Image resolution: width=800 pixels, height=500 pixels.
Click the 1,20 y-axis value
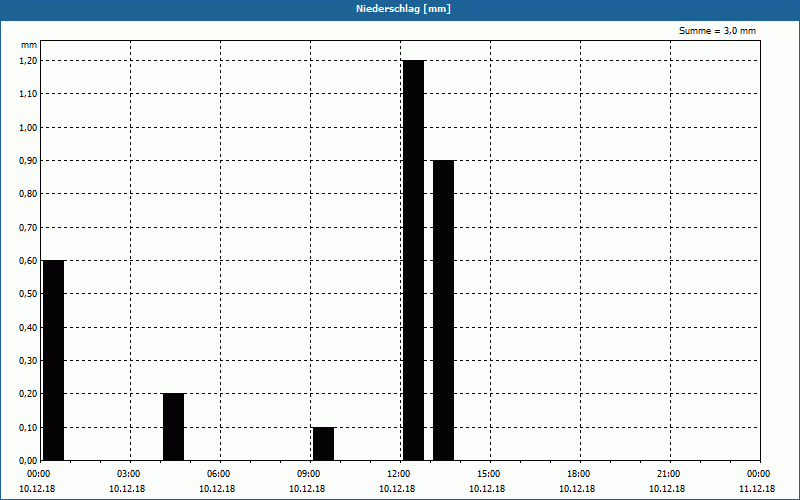point(28,61)
